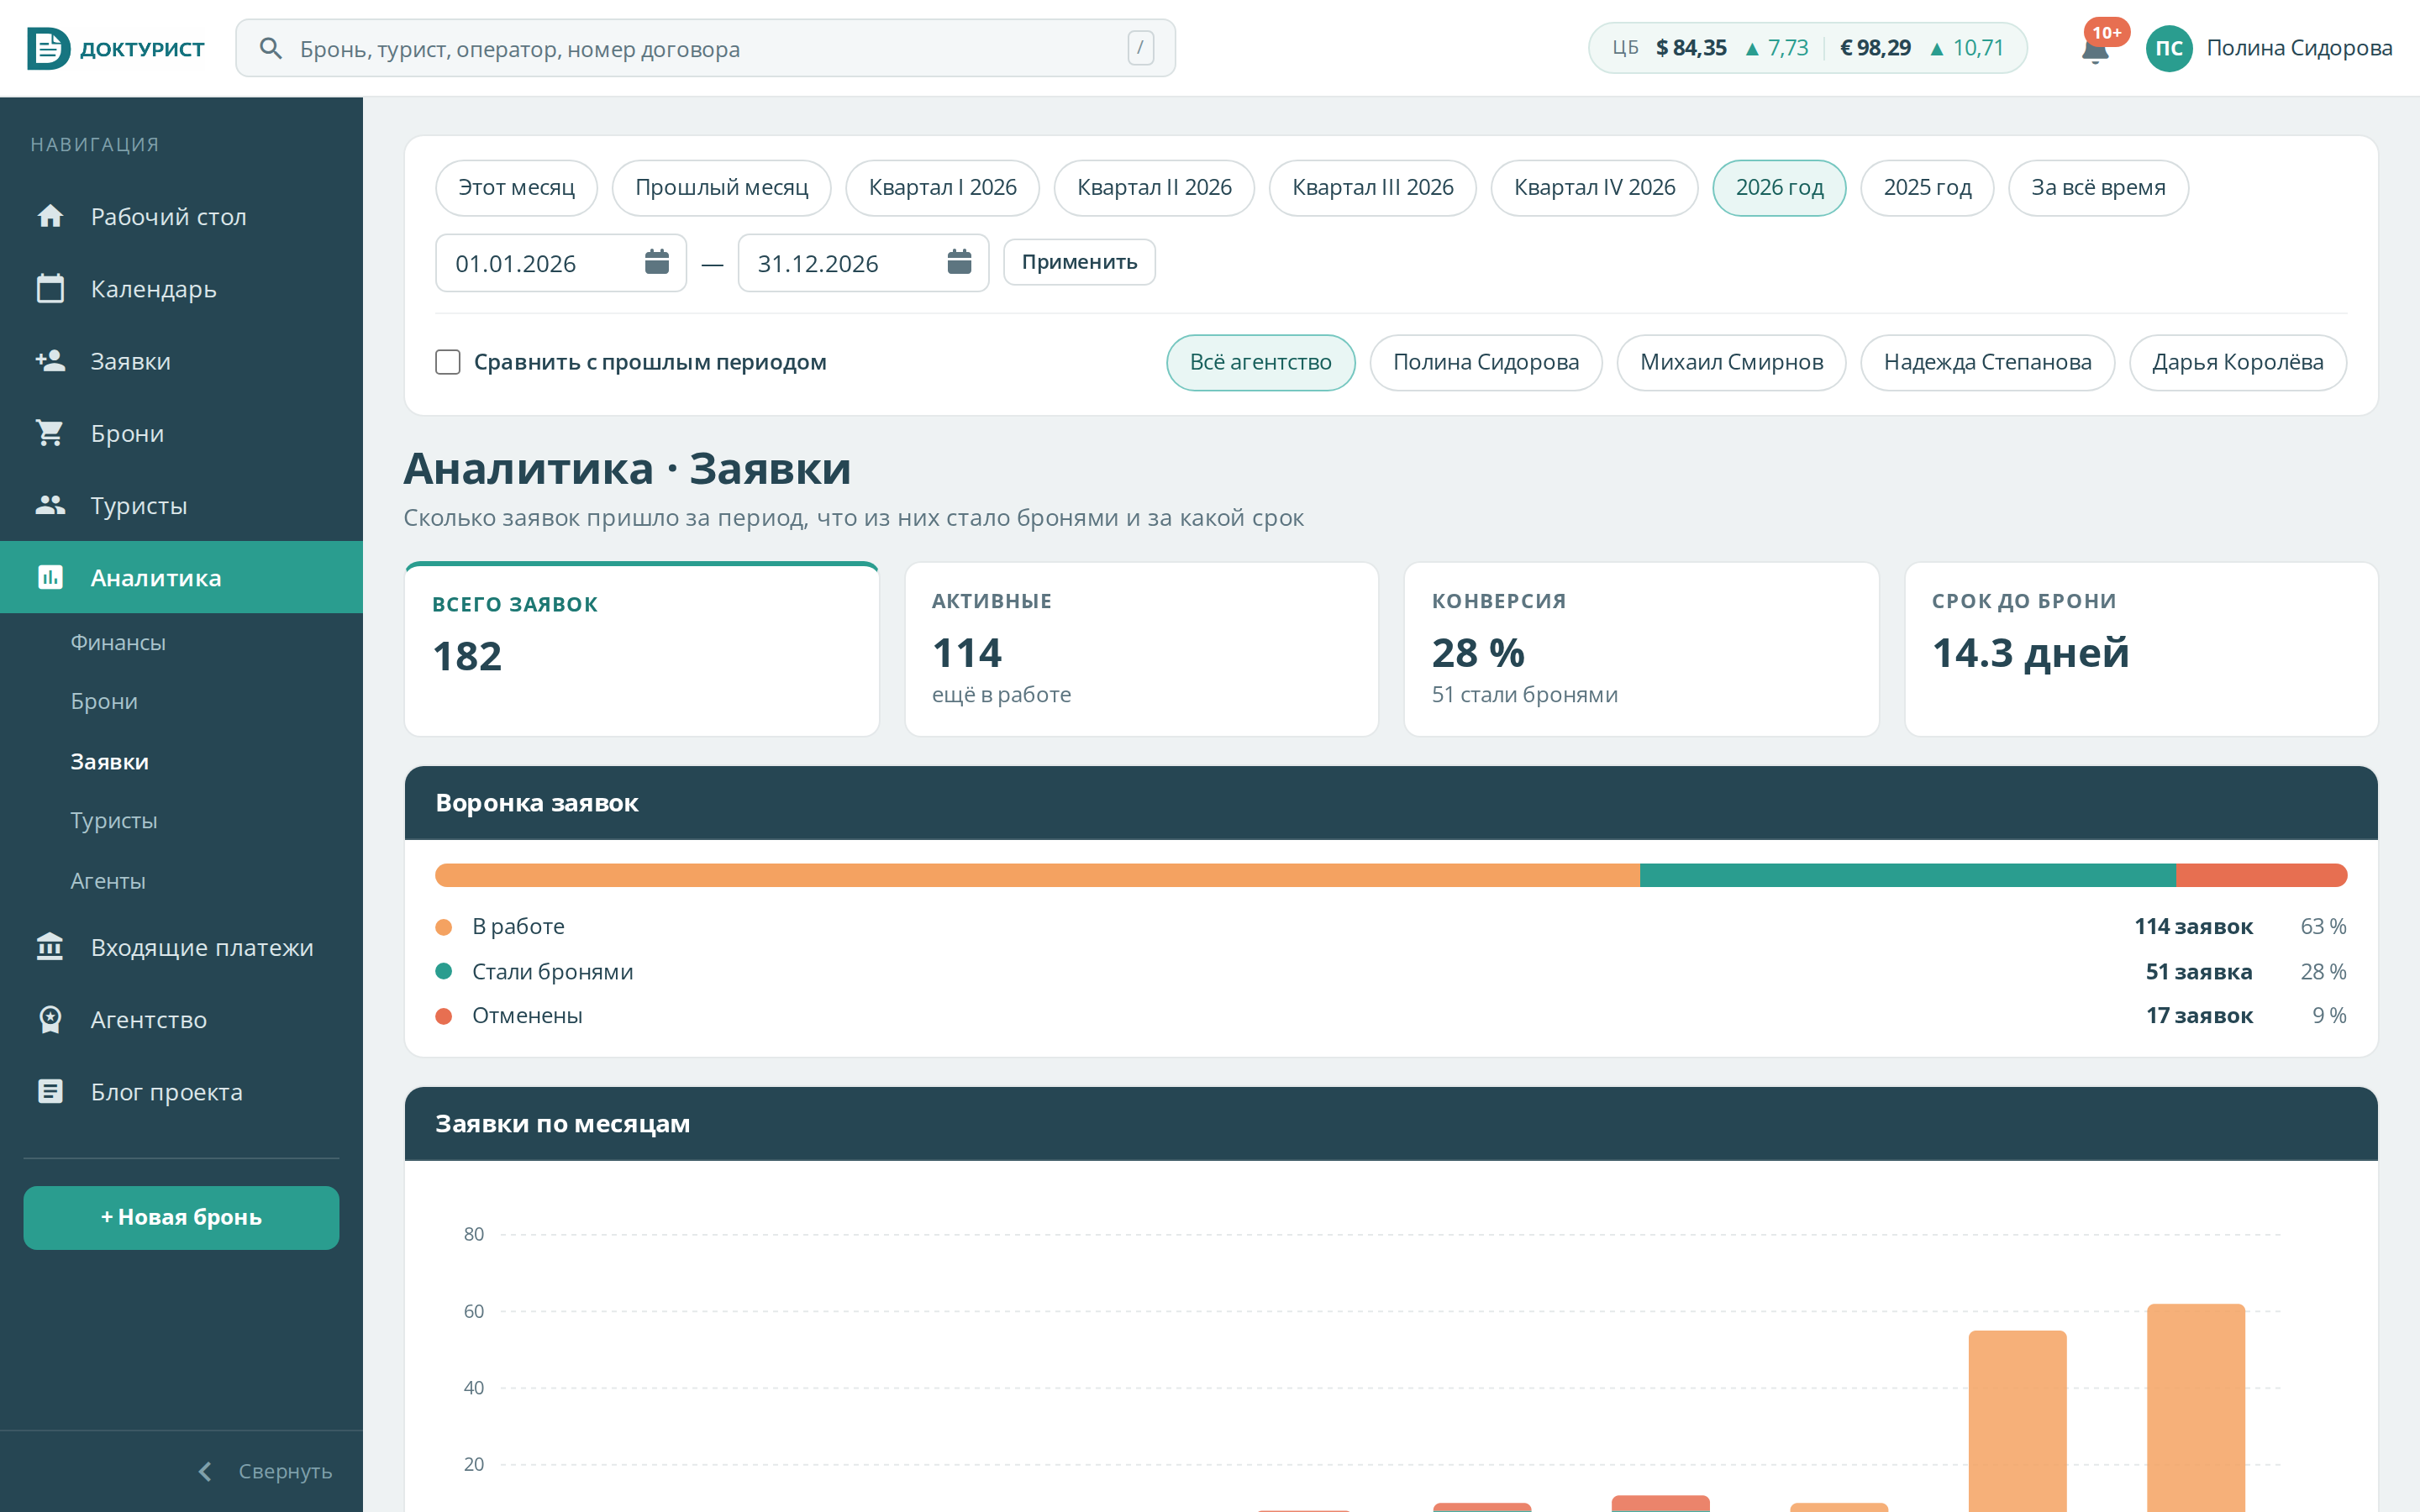Click the Туристы people icon
2420x1512 pixels.
[x=50, y=505]
